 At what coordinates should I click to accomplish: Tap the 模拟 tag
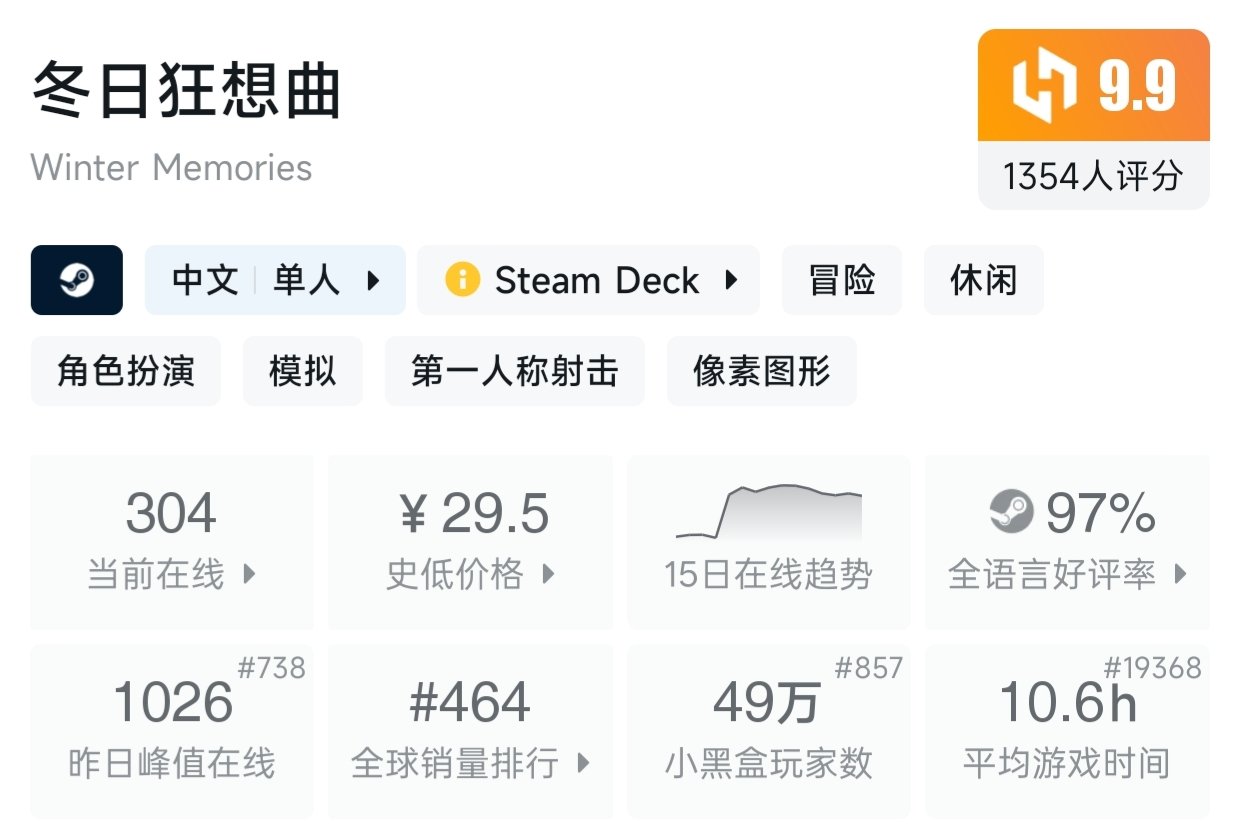302,371
